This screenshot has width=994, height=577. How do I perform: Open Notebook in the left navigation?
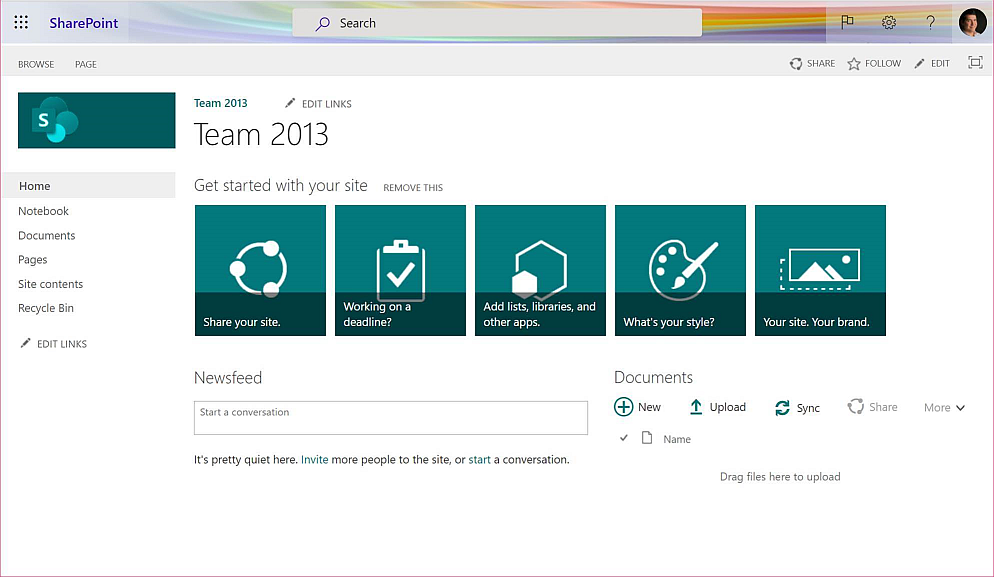tap(43, 211)
